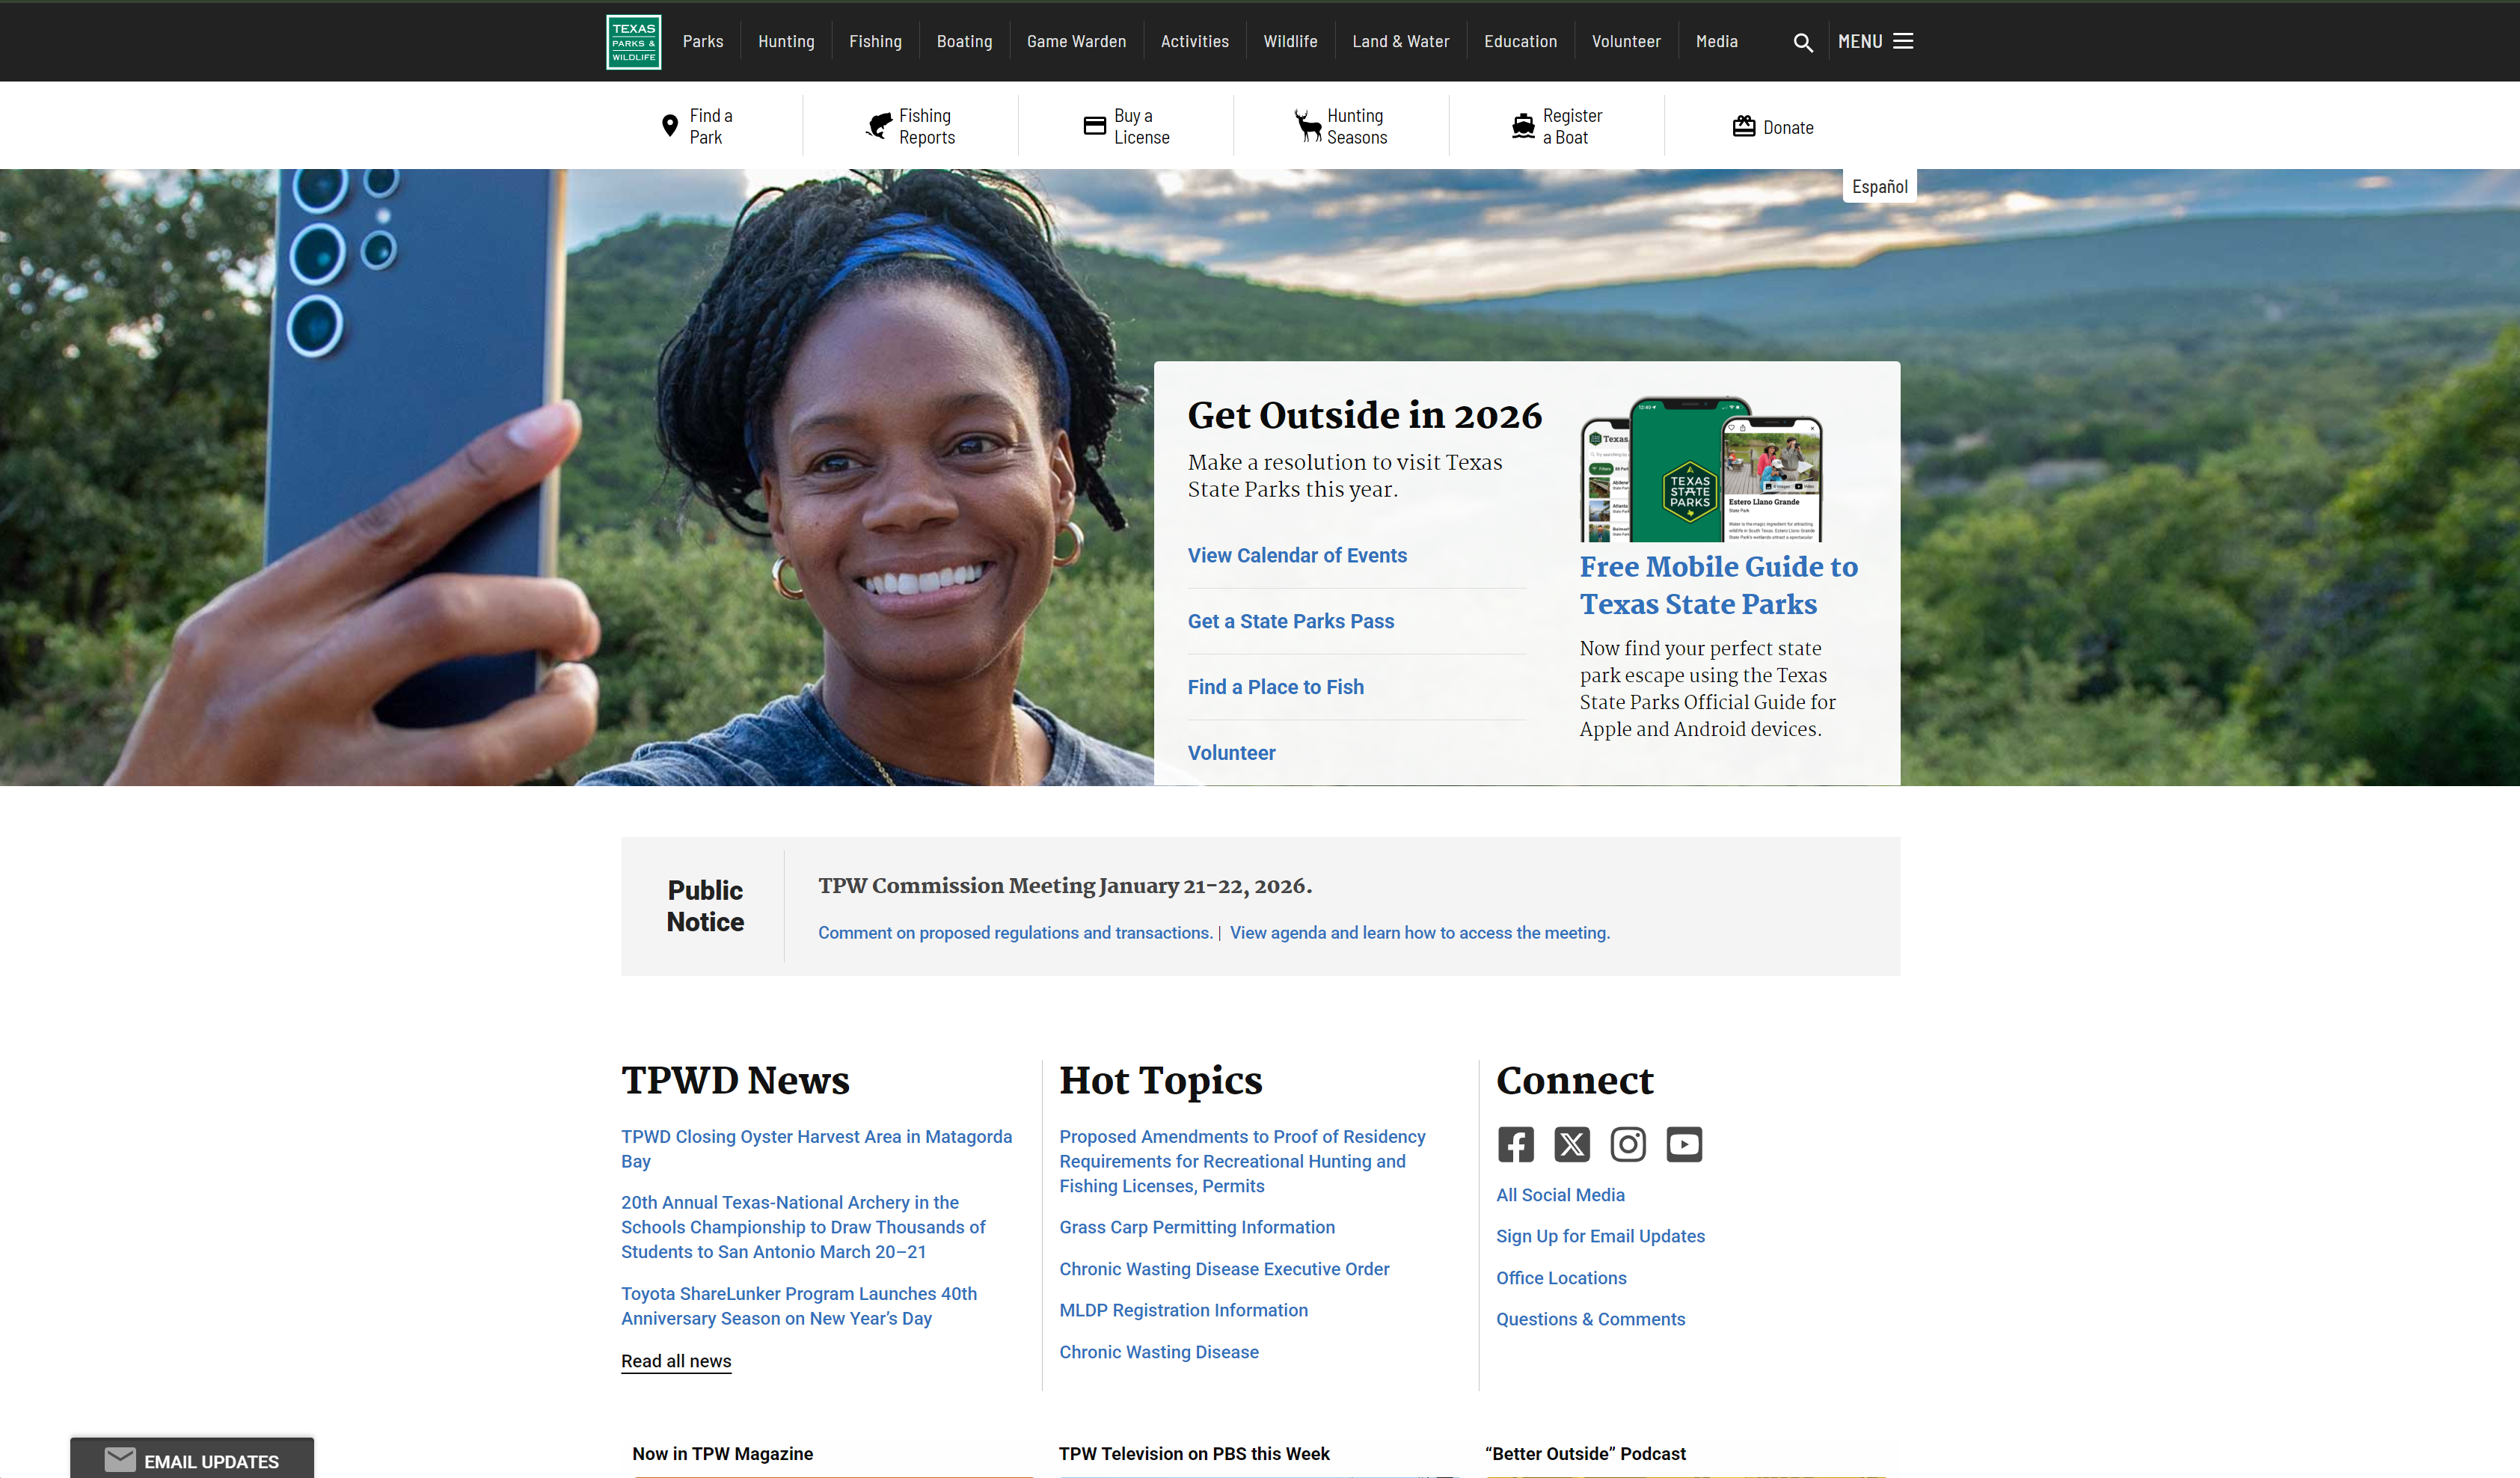Screen dimensions: 2520x1478
Task: Expand the MENU hamburger button
Action: [x=1875, y=42]
